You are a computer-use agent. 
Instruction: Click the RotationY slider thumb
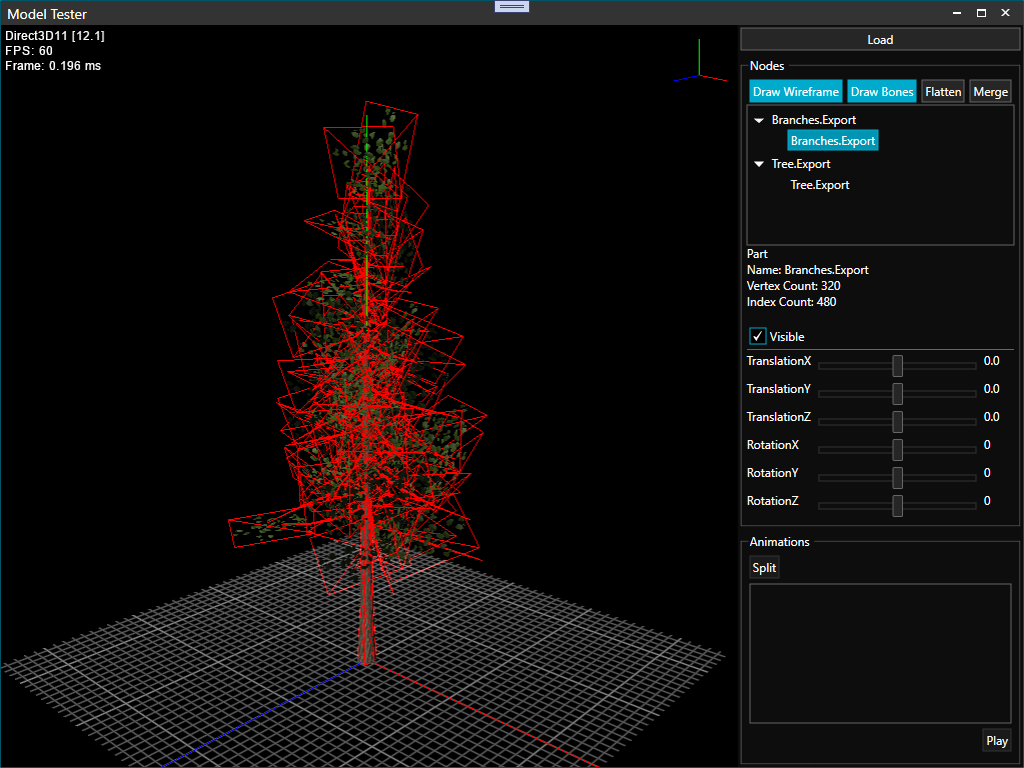tap(898, 477)
